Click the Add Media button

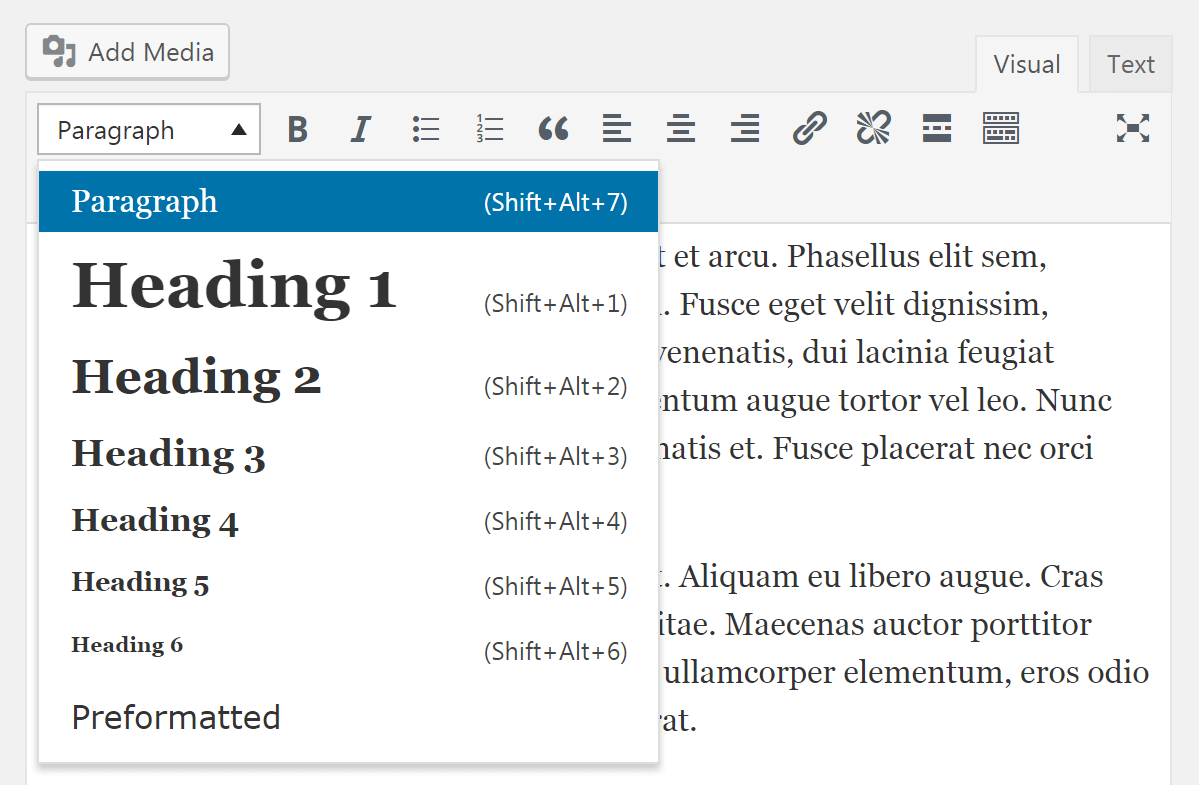click(128, 52)
